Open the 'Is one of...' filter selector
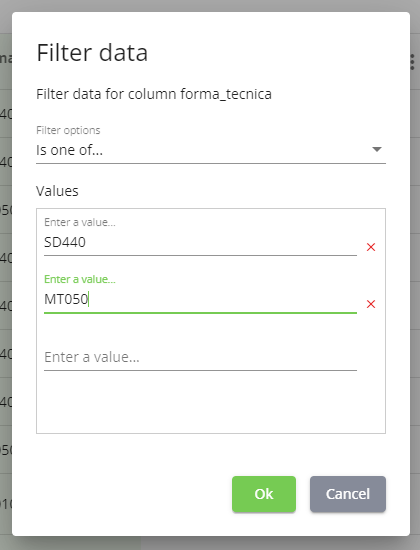The height and width of the screenshot is (550, 420). [x=211, y=150]
